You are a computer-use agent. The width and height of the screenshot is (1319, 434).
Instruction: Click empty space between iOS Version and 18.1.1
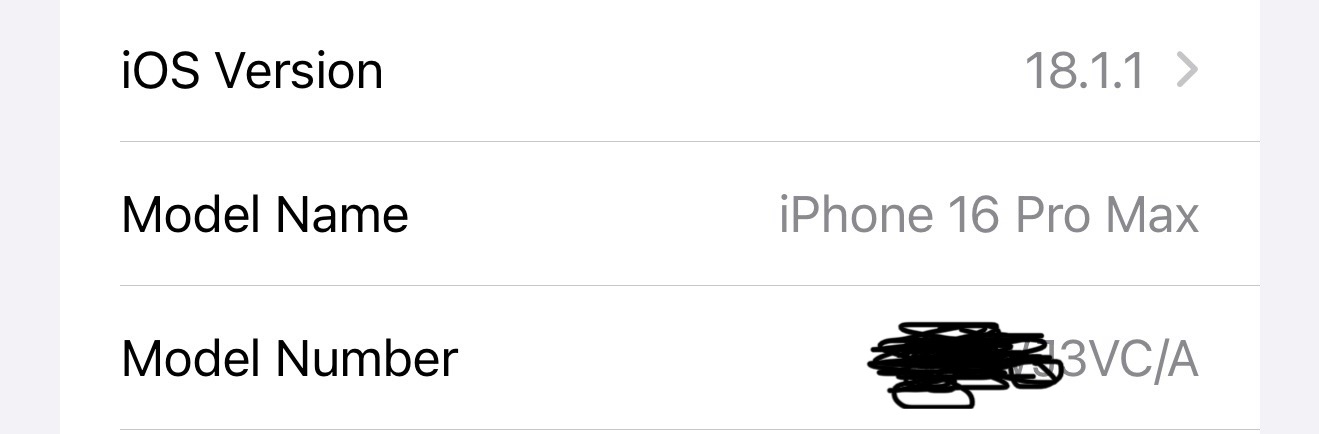point(704,71)
